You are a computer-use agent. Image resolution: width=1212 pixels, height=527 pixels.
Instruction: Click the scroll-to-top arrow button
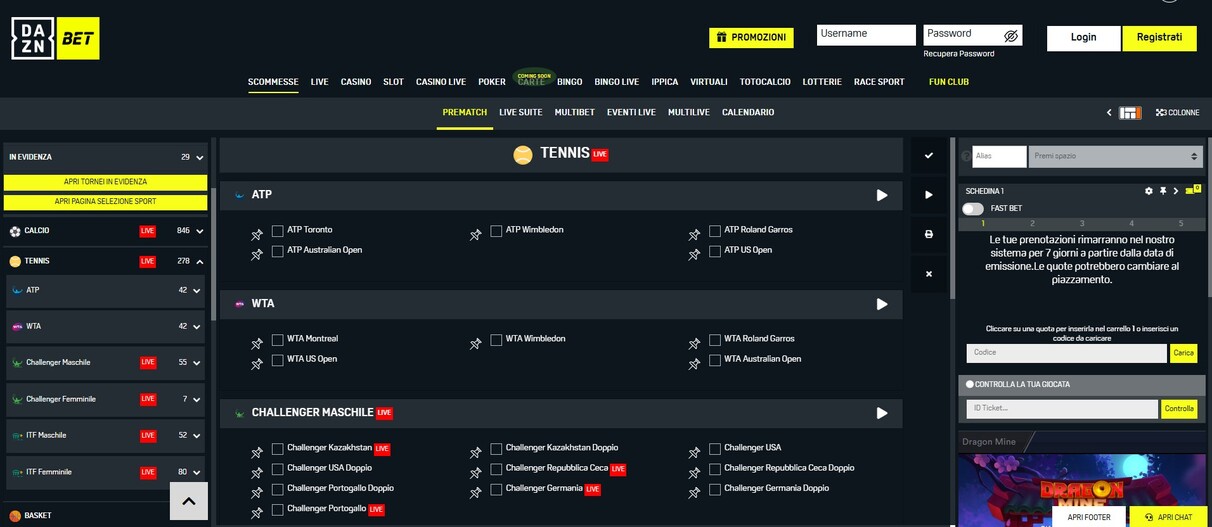[x=189, y=501]
